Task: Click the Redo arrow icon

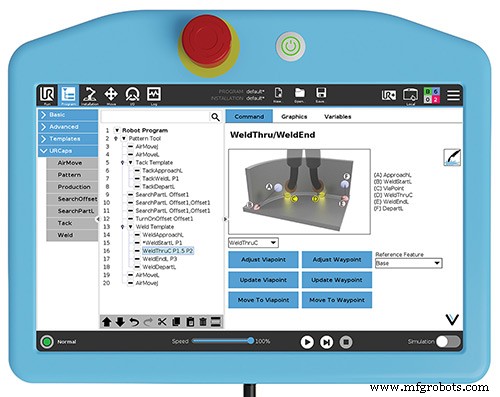Action: (148, 322)
